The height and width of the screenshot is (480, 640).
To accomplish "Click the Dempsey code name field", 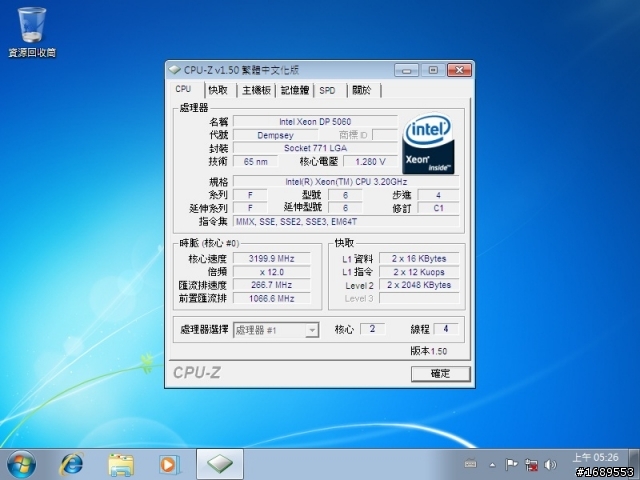I will pos(276,135).
